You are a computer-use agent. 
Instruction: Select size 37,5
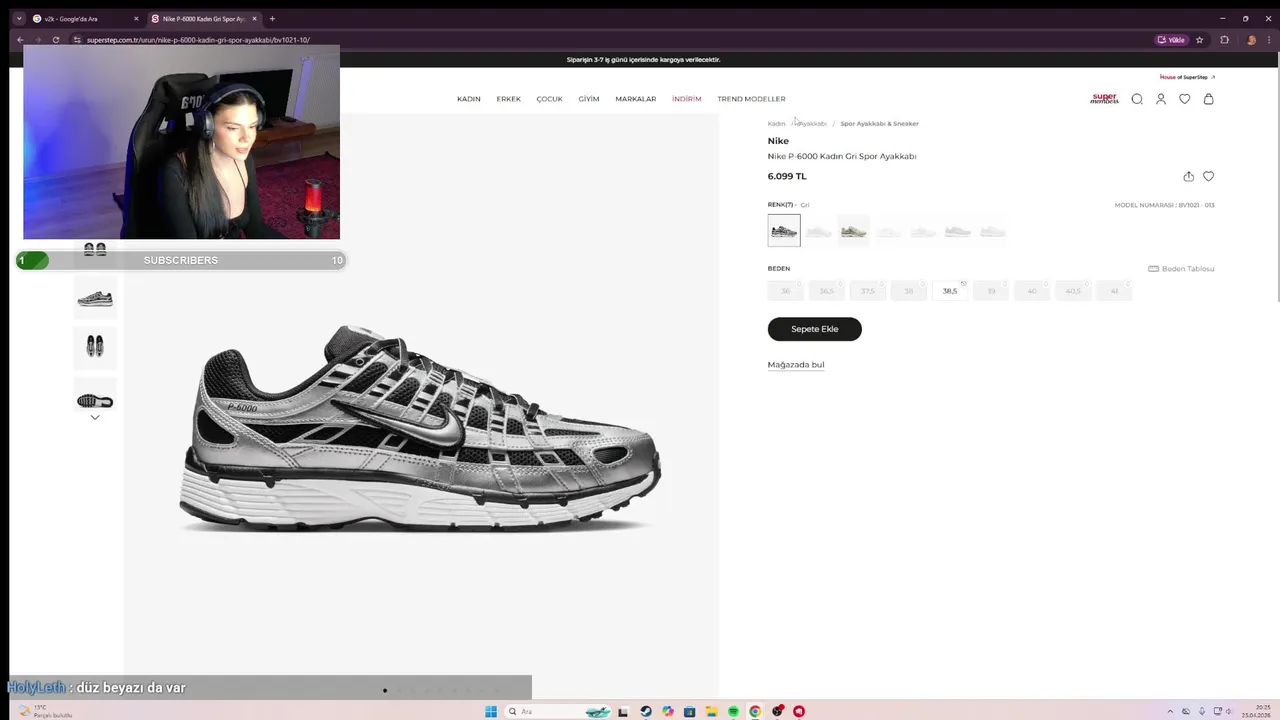click(868, 291)
